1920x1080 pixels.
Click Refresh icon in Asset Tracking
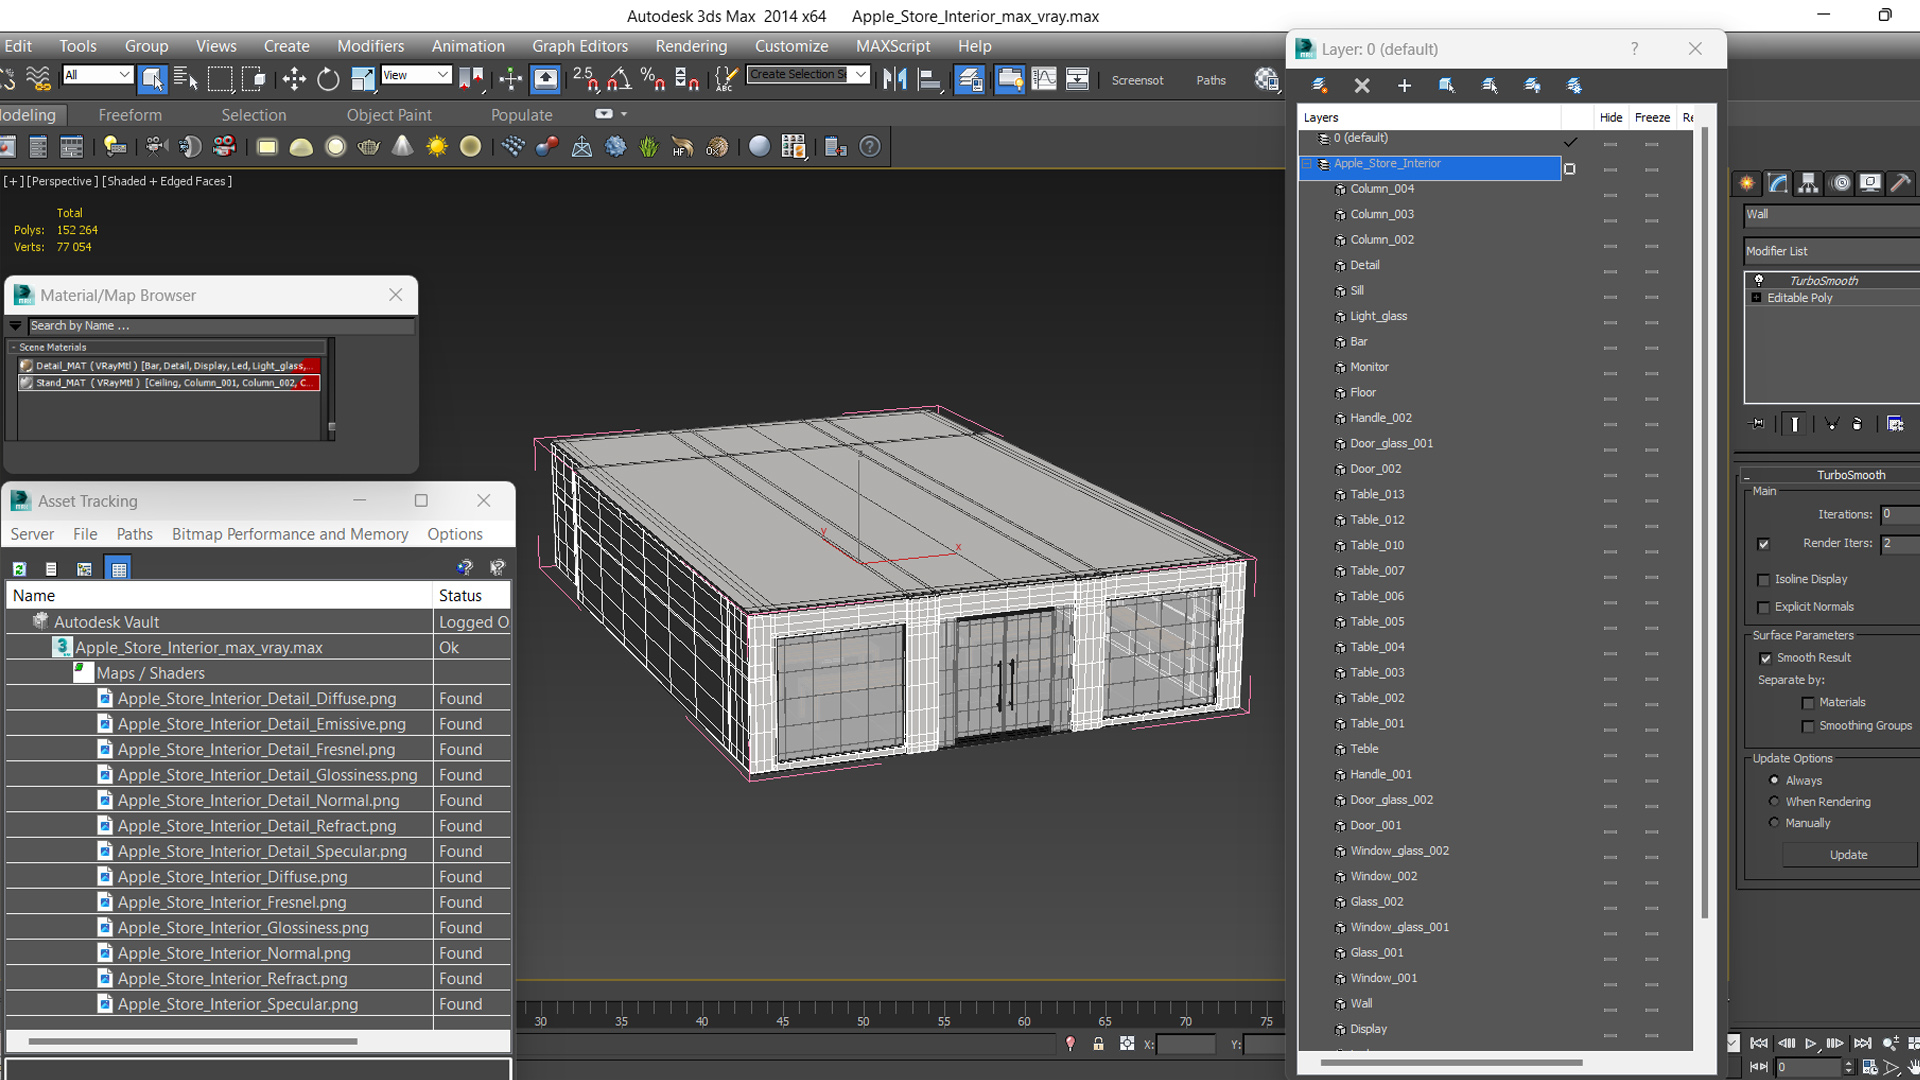(x=19, y=569)
